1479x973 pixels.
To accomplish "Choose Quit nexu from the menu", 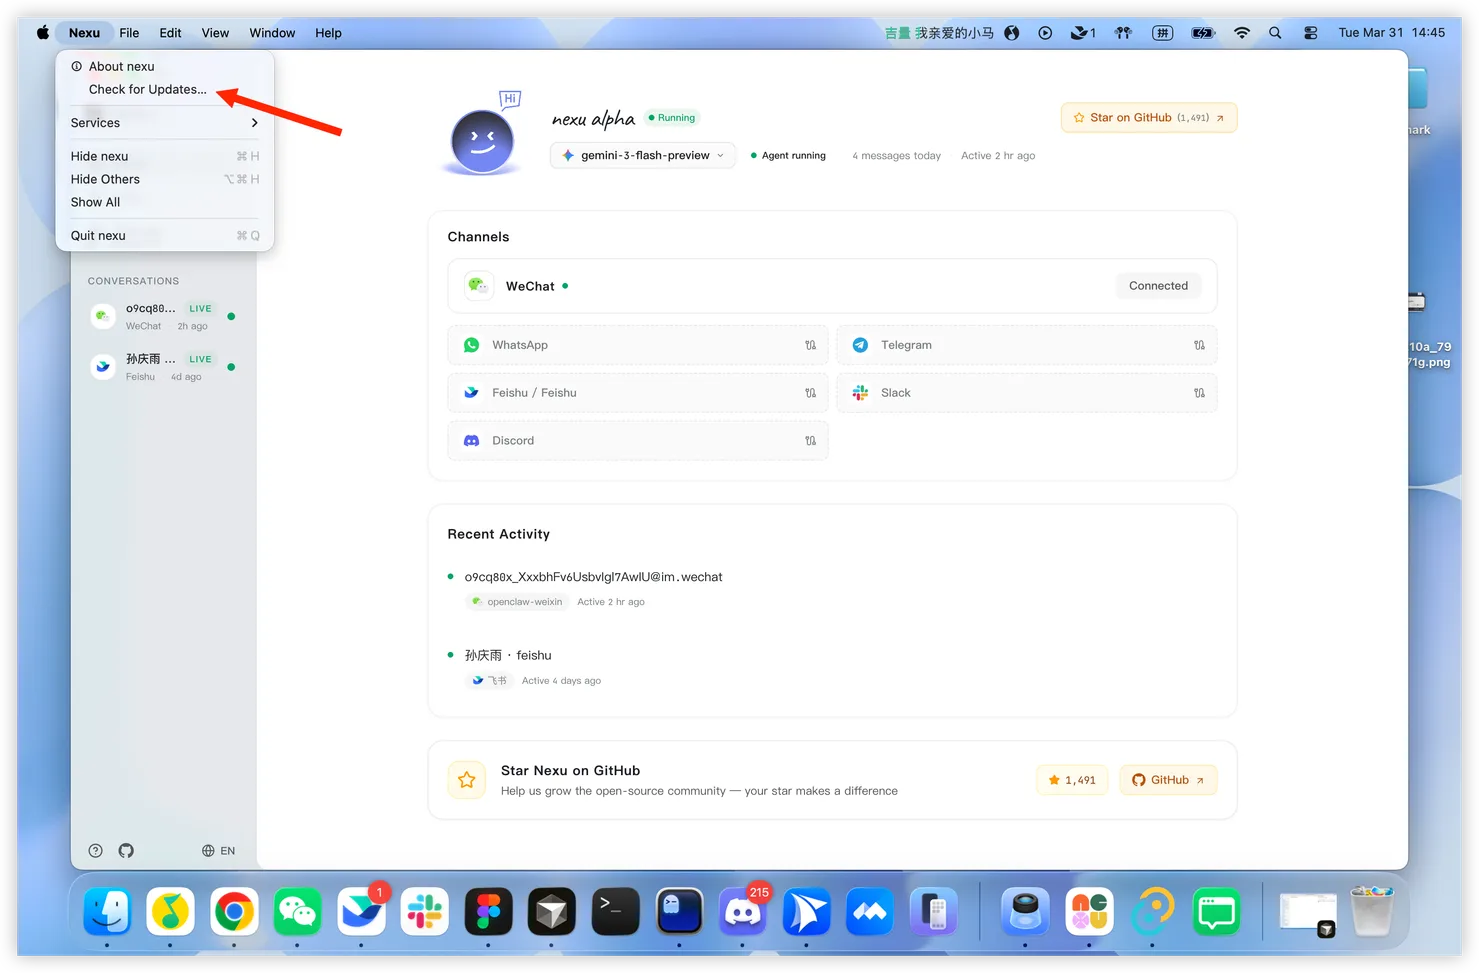I will 98,236.
